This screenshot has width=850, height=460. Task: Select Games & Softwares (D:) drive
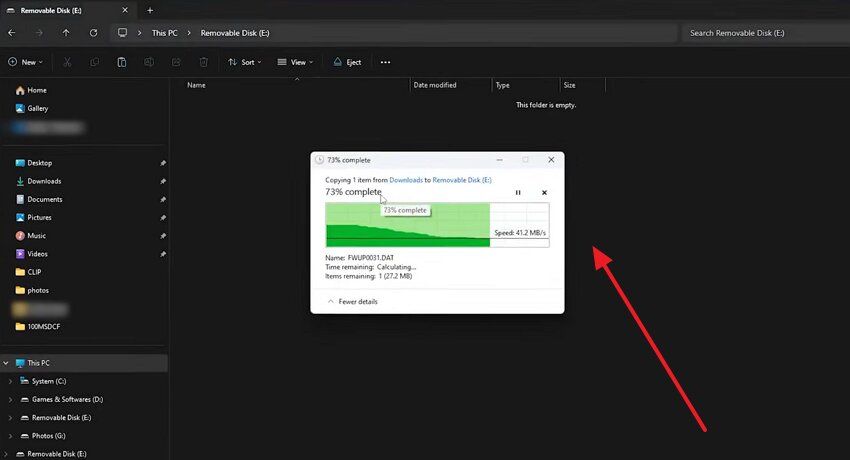67,400
